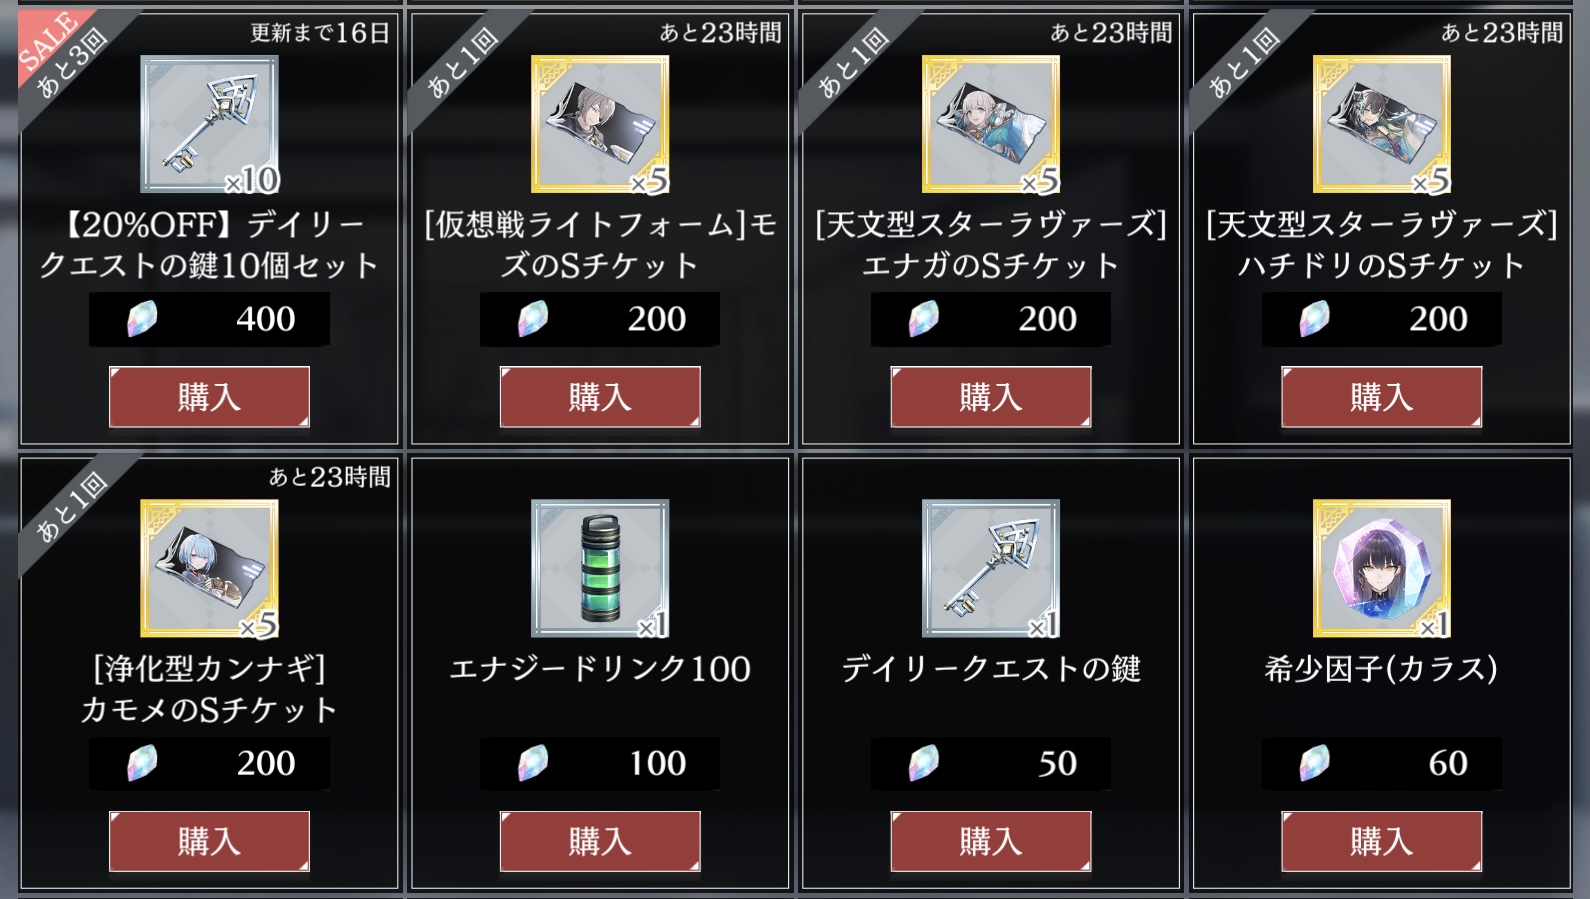Buy エナジードリンク100 for 100 gems
The image size is (1590, 899).
click(600, 841)
